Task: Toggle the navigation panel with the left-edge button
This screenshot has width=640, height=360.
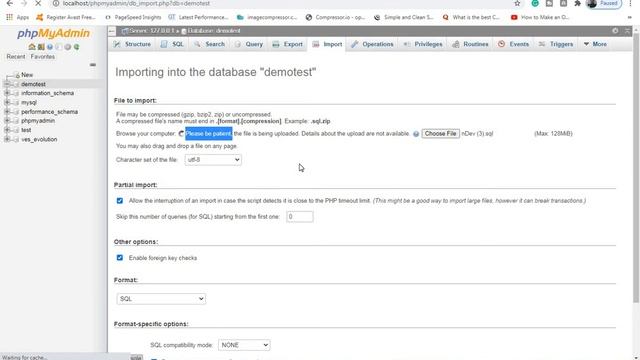Action: 112,31
